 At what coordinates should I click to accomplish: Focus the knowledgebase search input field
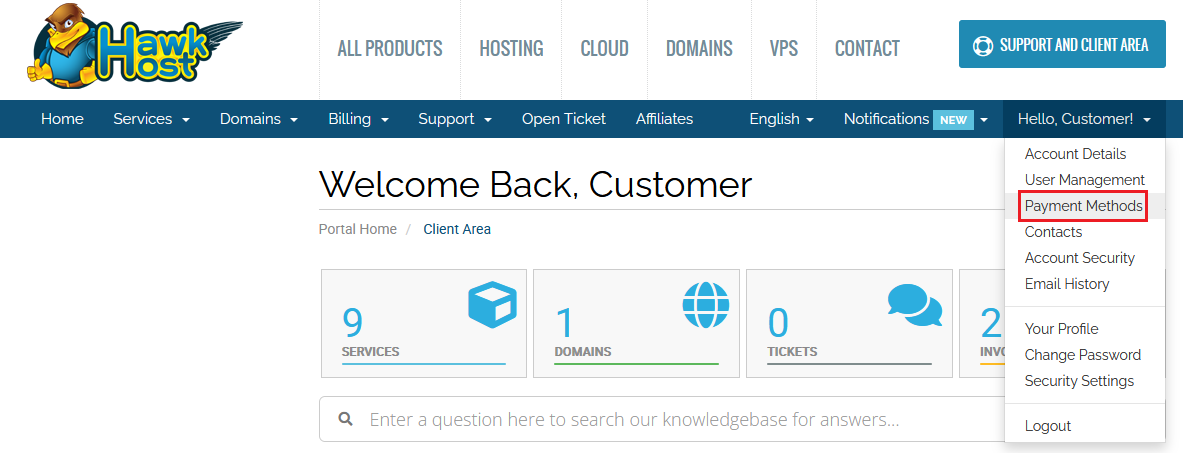coord(660,420)
